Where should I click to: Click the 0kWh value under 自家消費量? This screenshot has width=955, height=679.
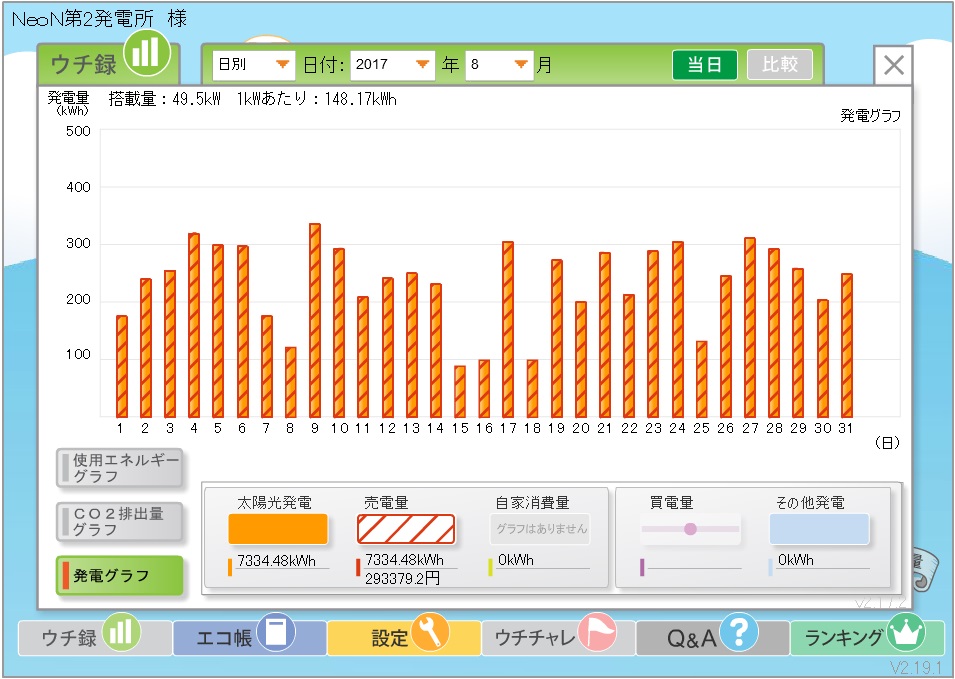515,560
